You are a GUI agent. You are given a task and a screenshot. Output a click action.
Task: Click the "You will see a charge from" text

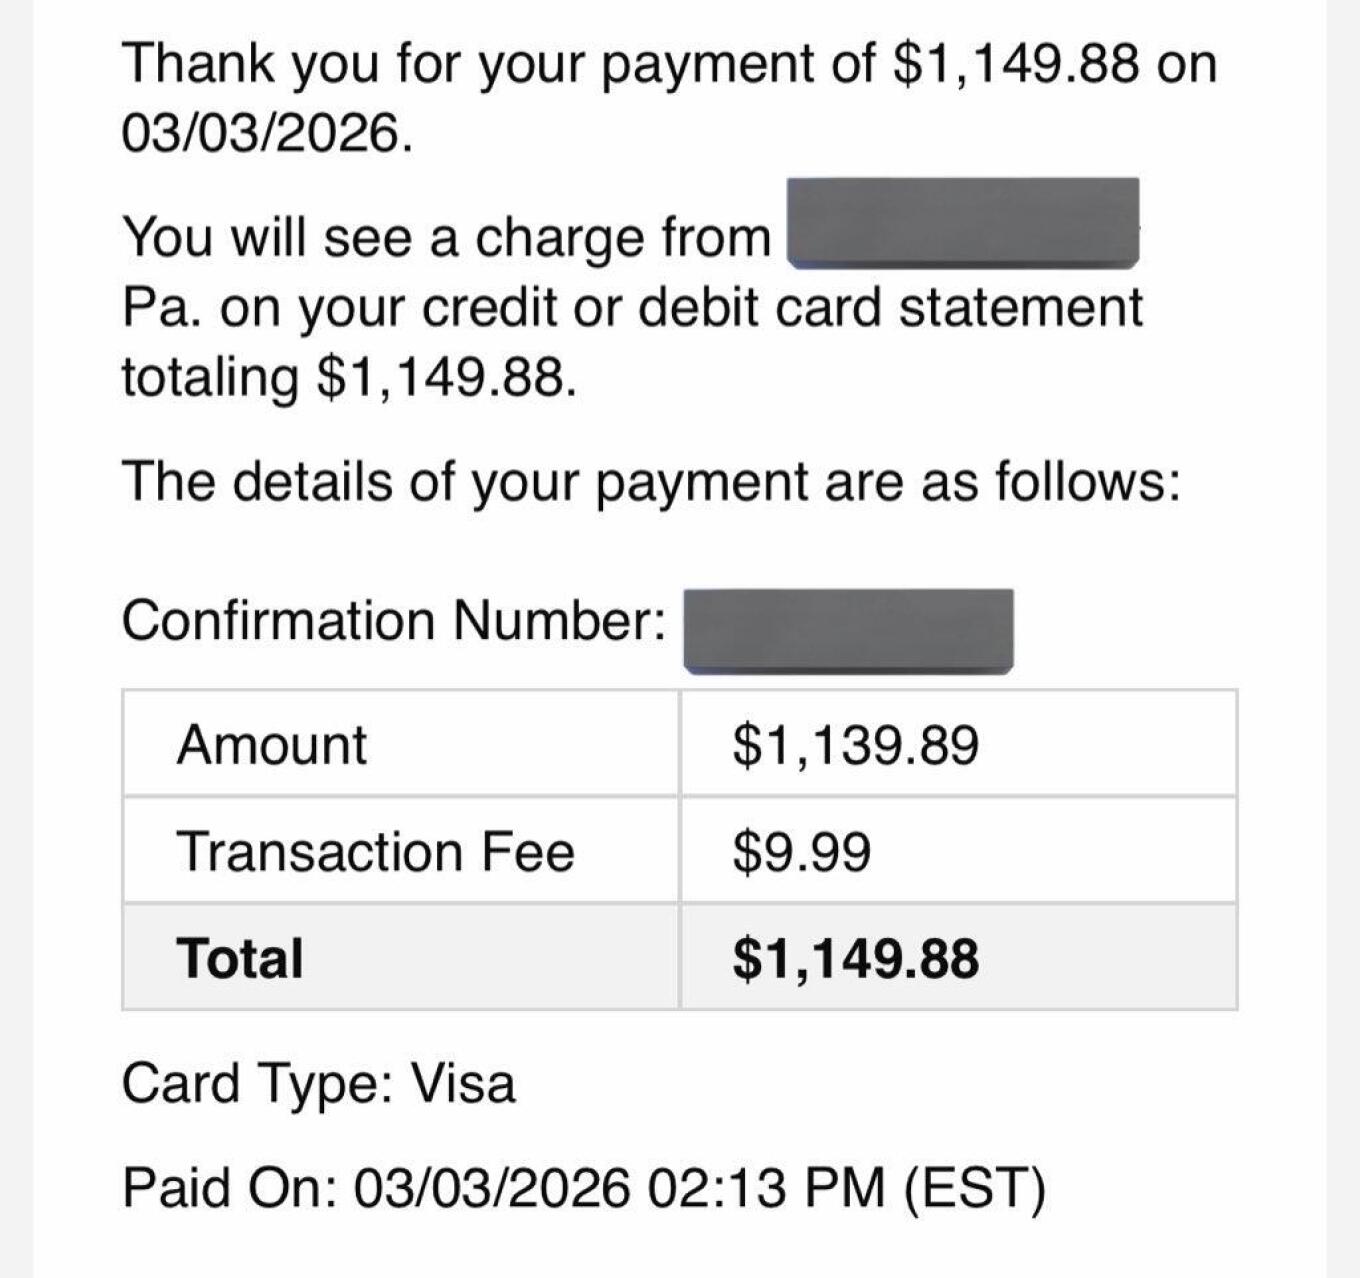point(446,238)
